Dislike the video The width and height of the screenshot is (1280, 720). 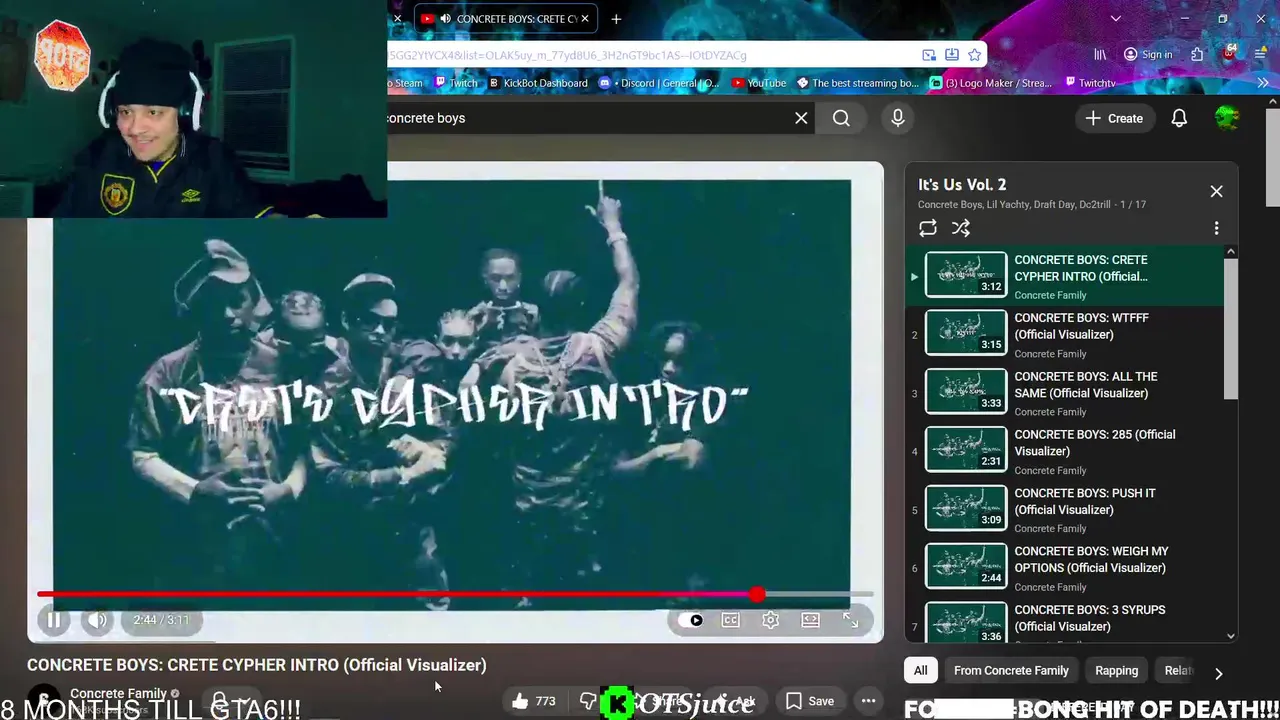coord(588,701)
